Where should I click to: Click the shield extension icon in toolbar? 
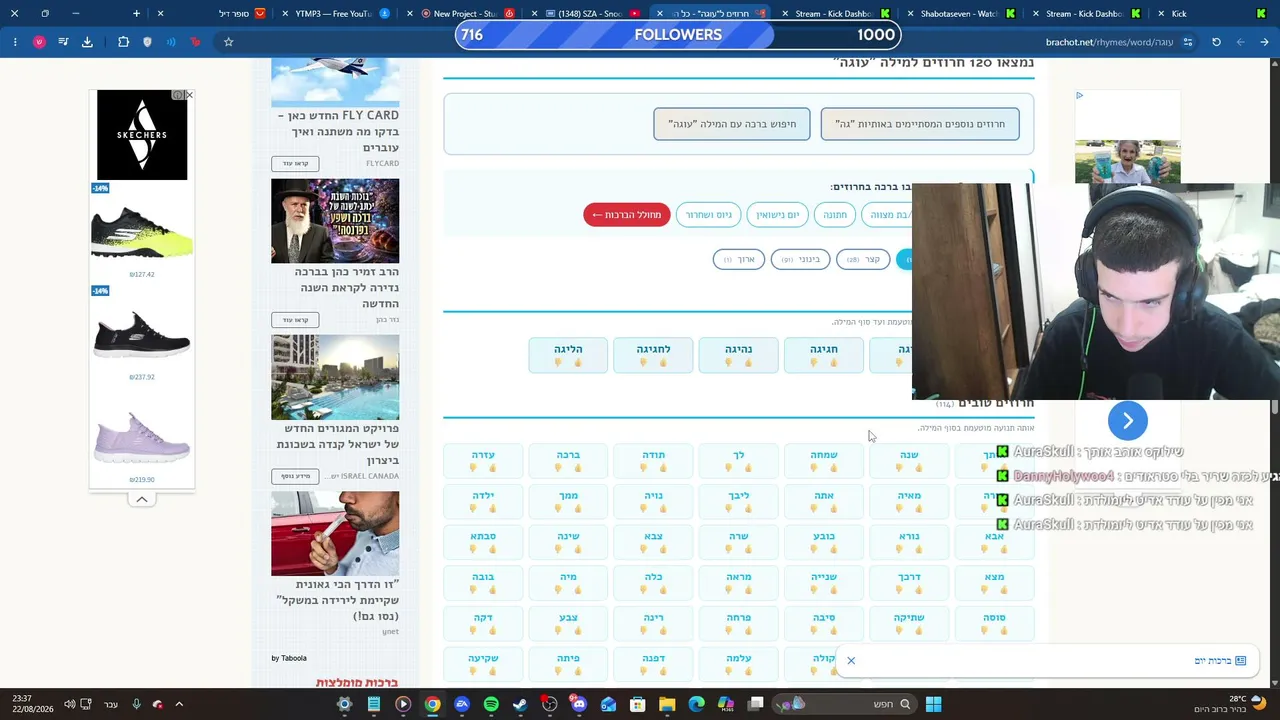147,42
